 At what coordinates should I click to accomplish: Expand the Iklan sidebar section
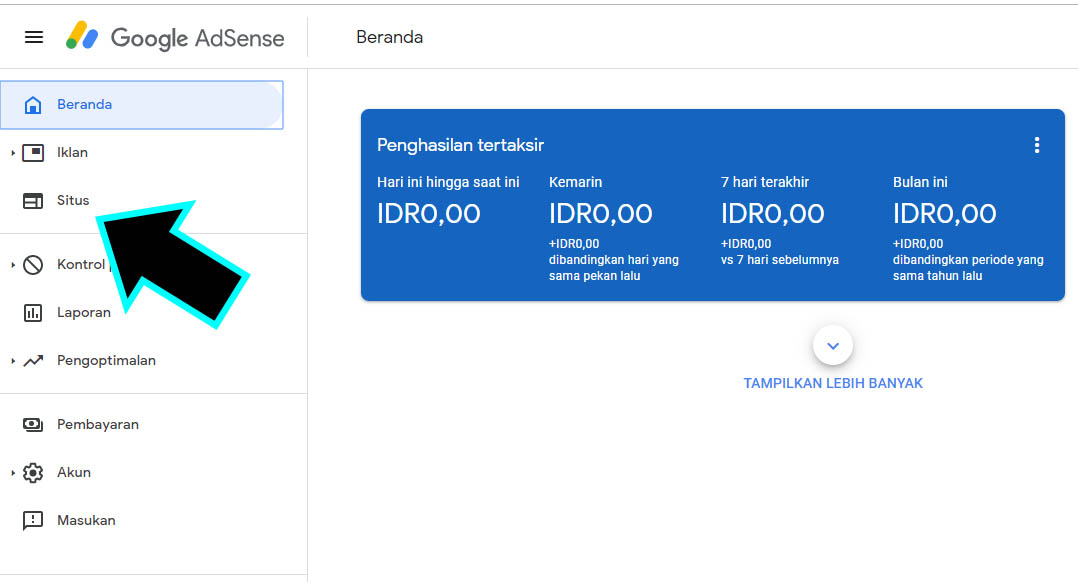point(14,152)
